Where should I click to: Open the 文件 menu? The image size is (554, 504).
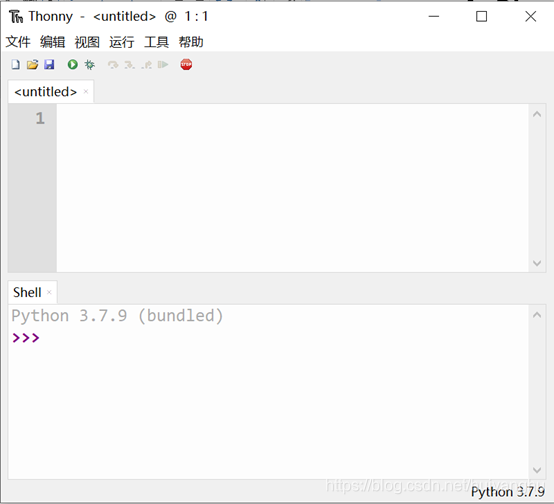coord(18,42)
